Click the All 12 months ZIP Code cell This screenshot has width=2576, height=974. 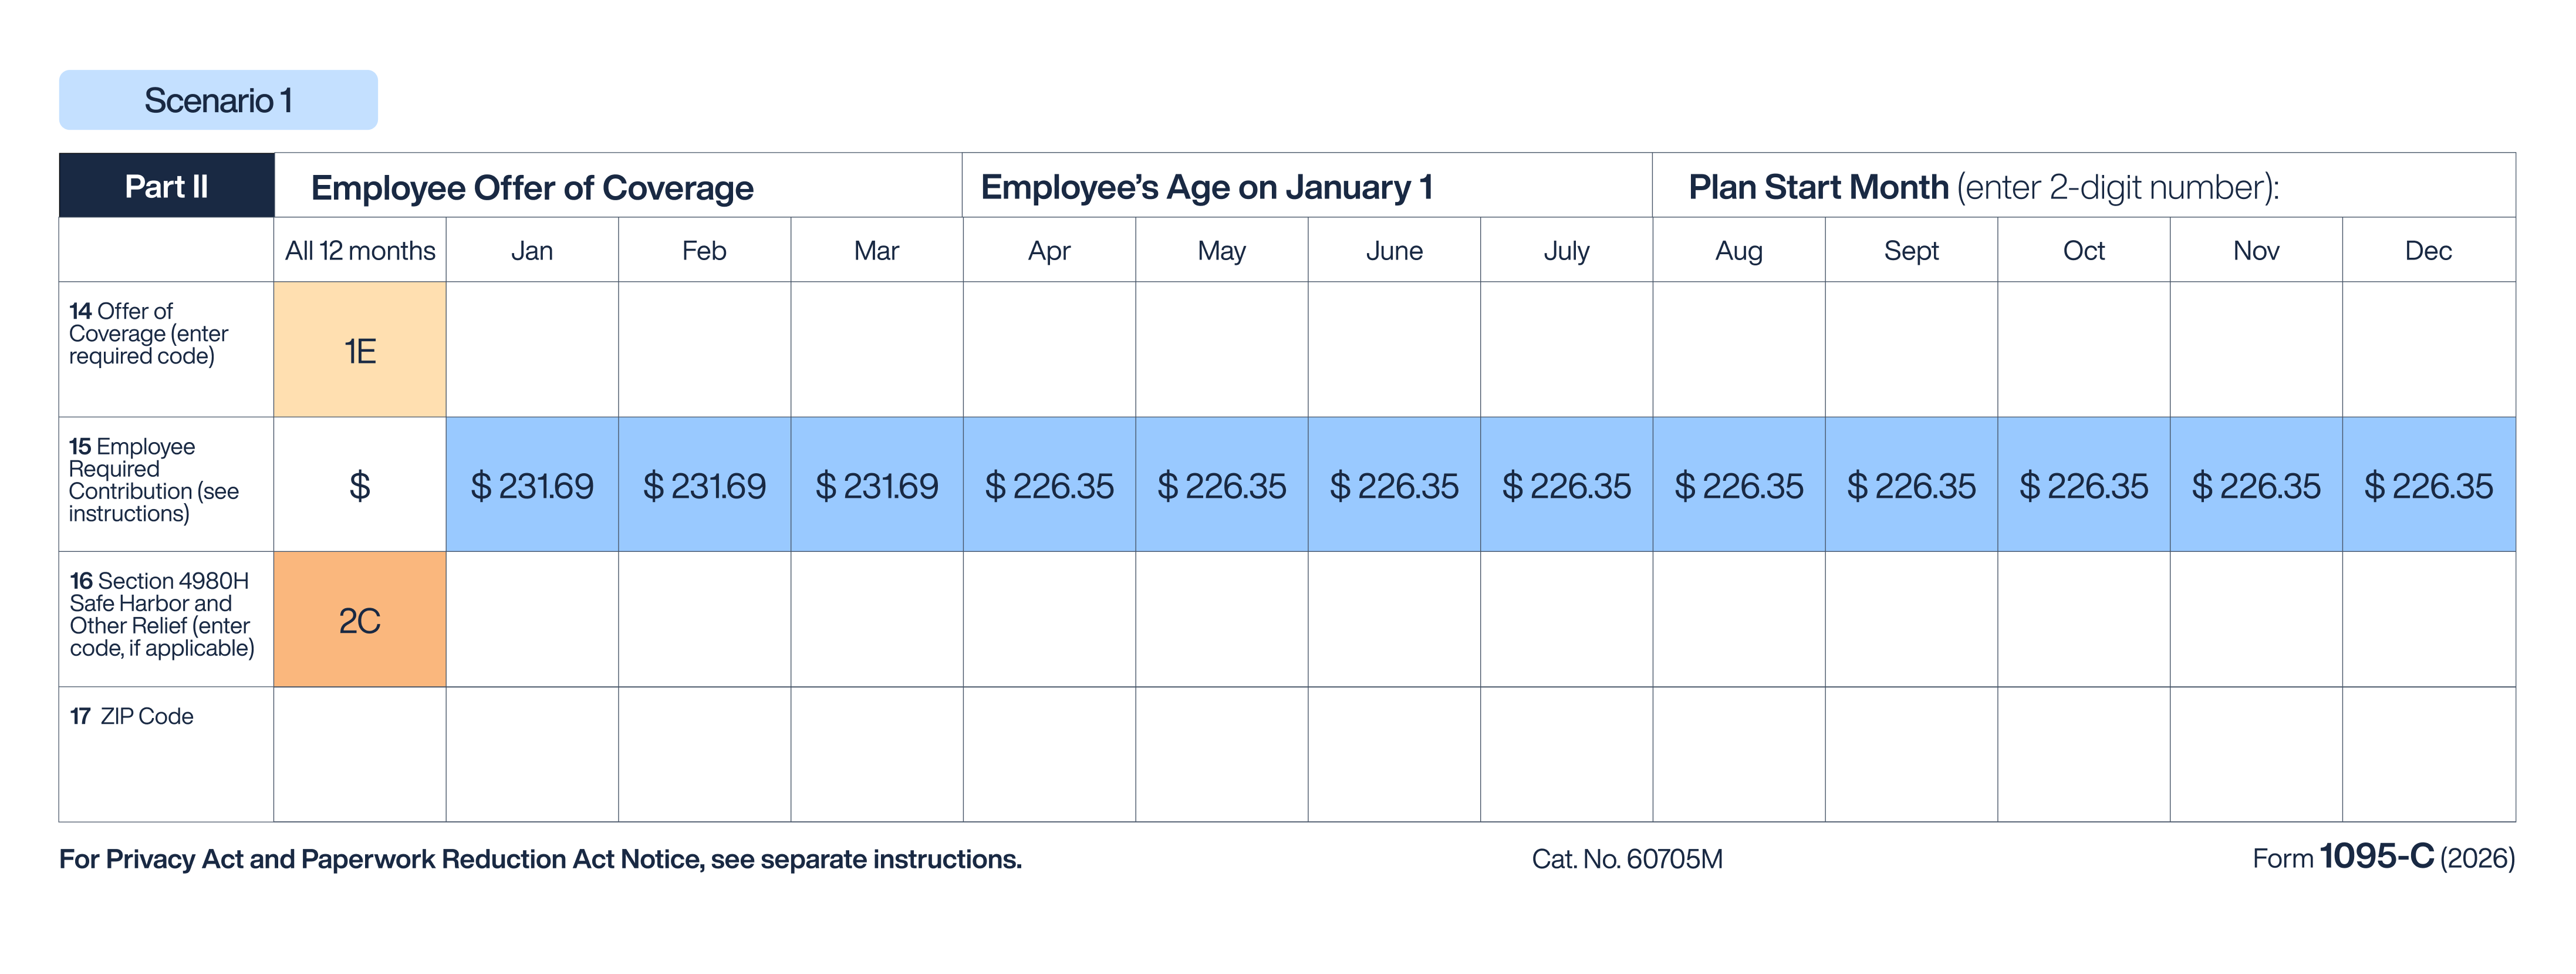360,755
